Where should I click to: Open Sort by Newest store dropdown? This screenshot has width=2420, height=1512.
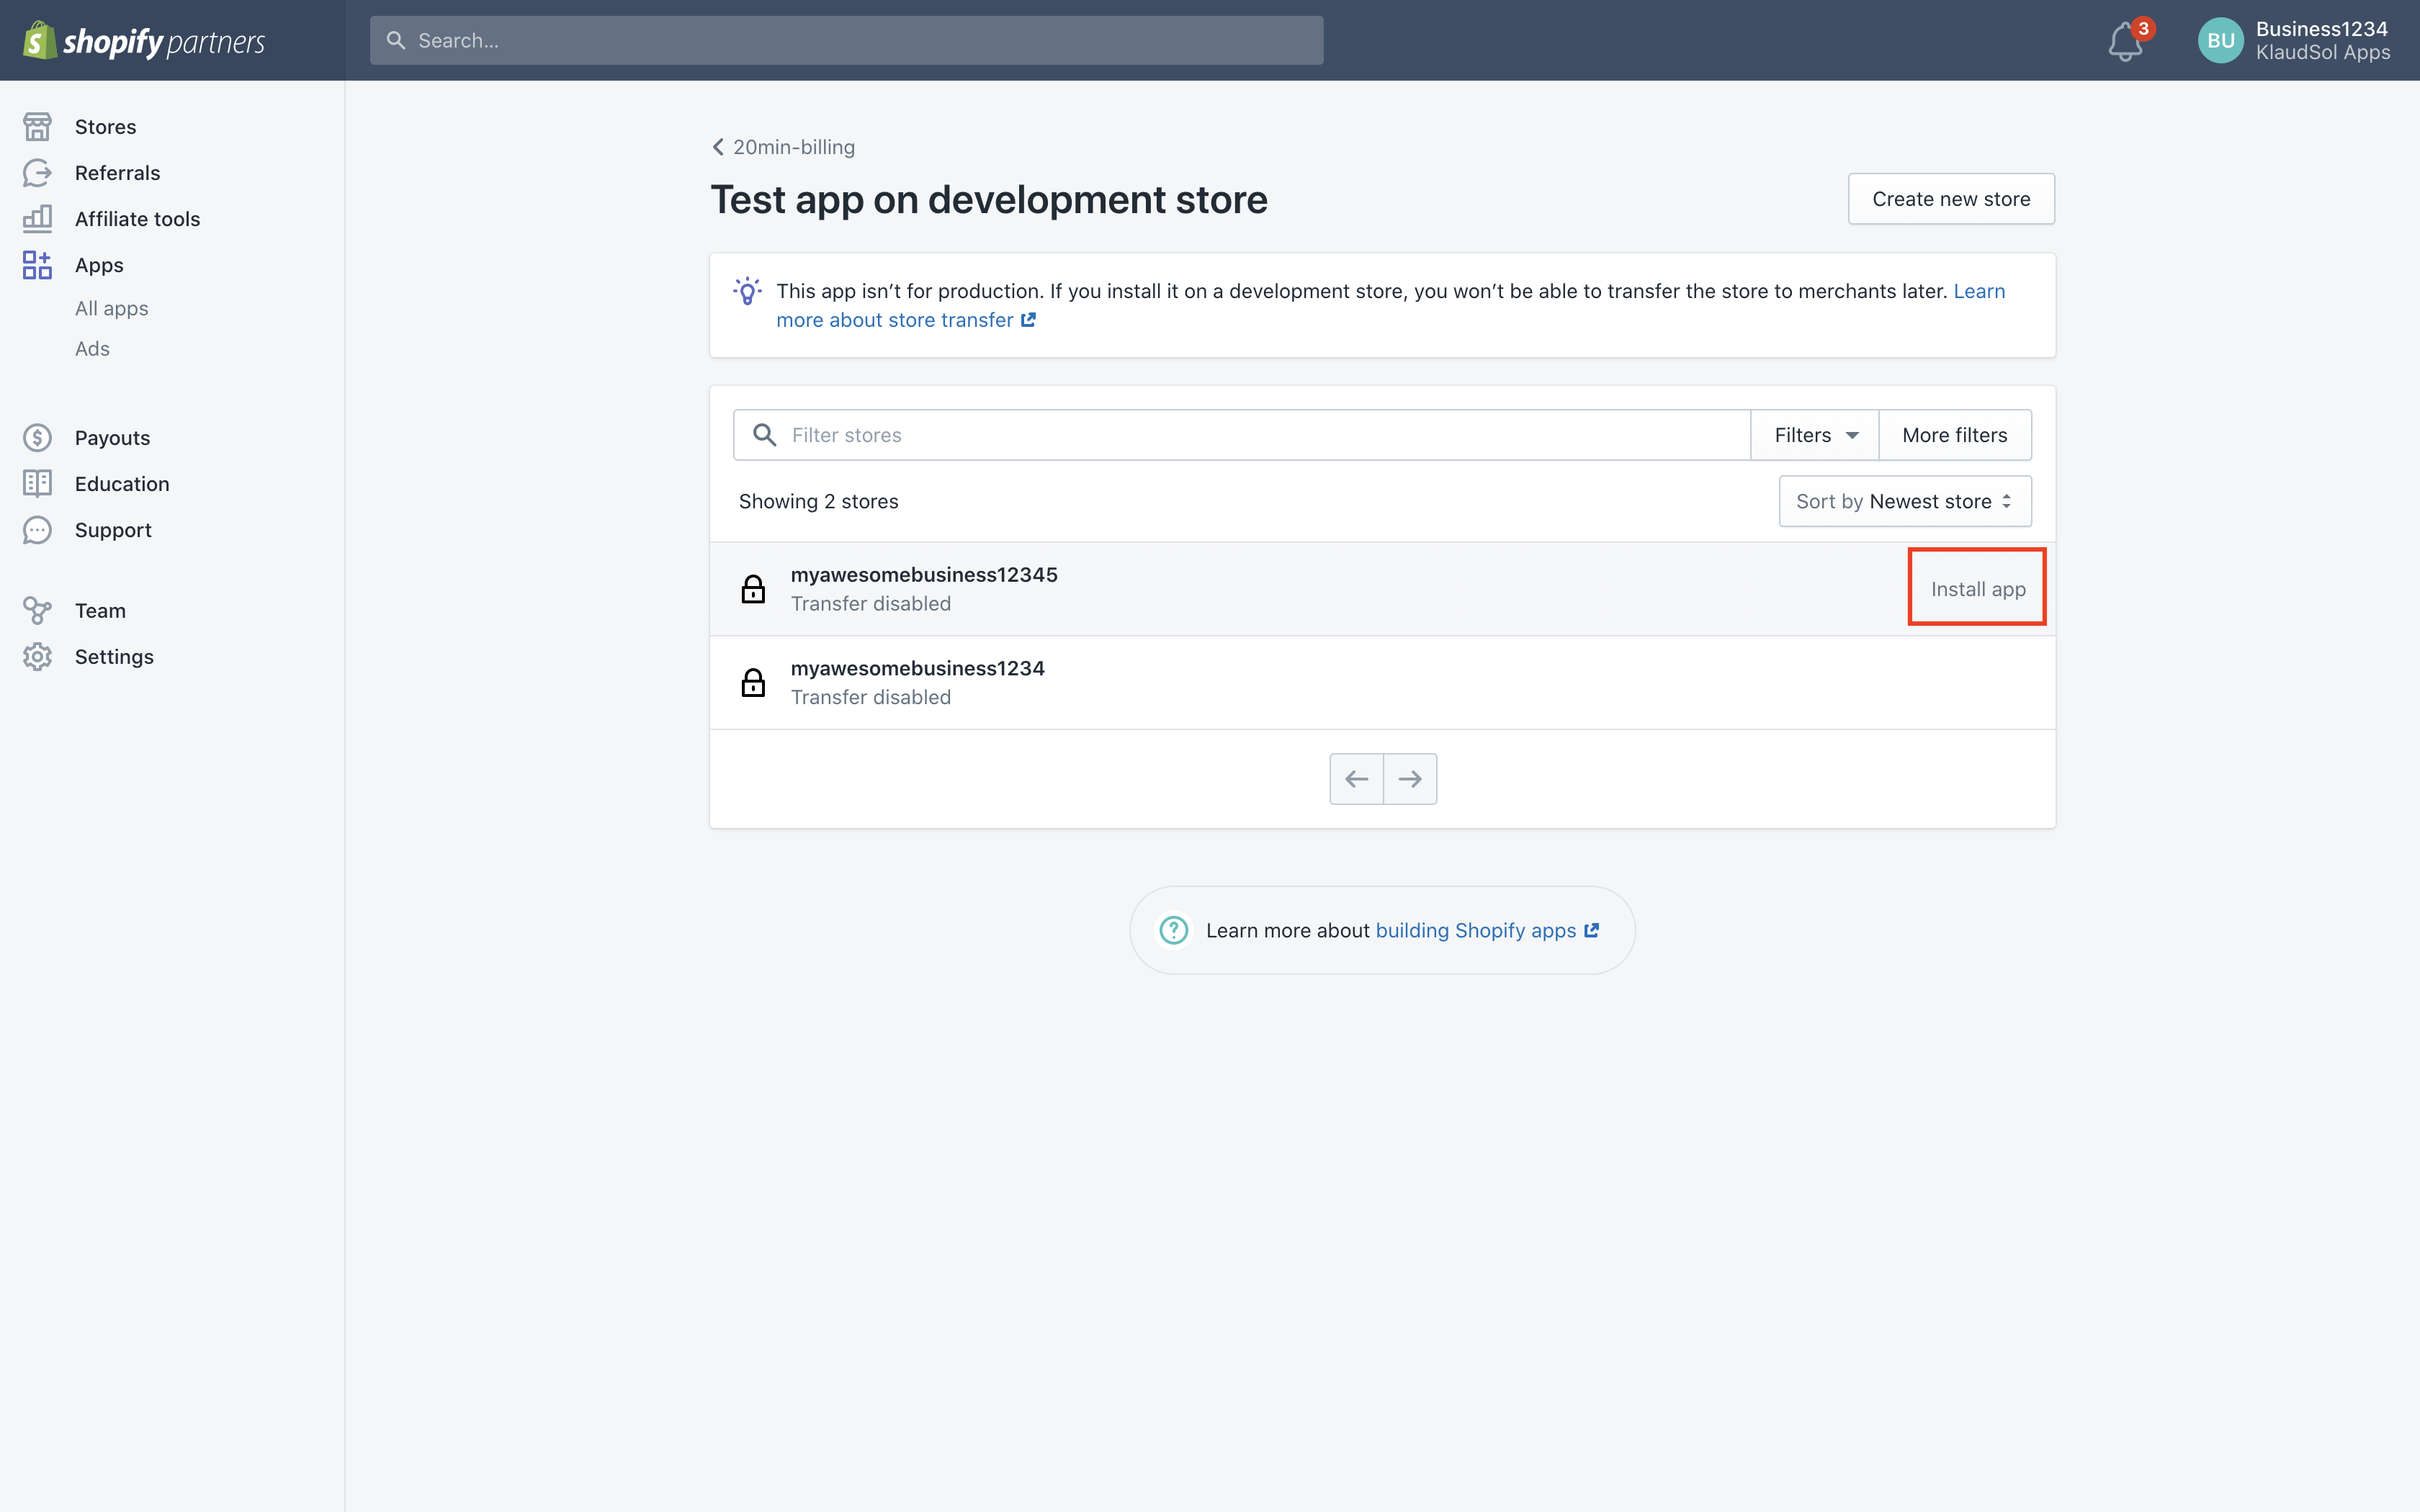[1905, 501]
